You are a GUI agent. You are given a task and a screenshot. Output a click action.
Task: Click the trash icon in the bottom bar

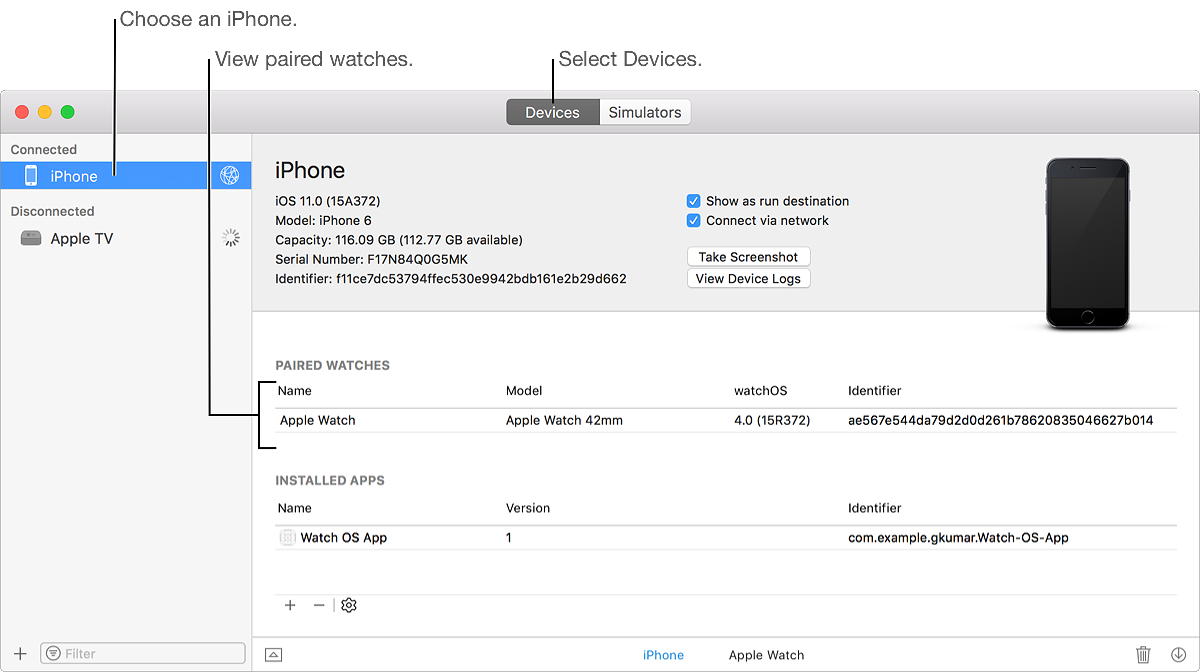pyautogui.click(x=1143, y=655)
